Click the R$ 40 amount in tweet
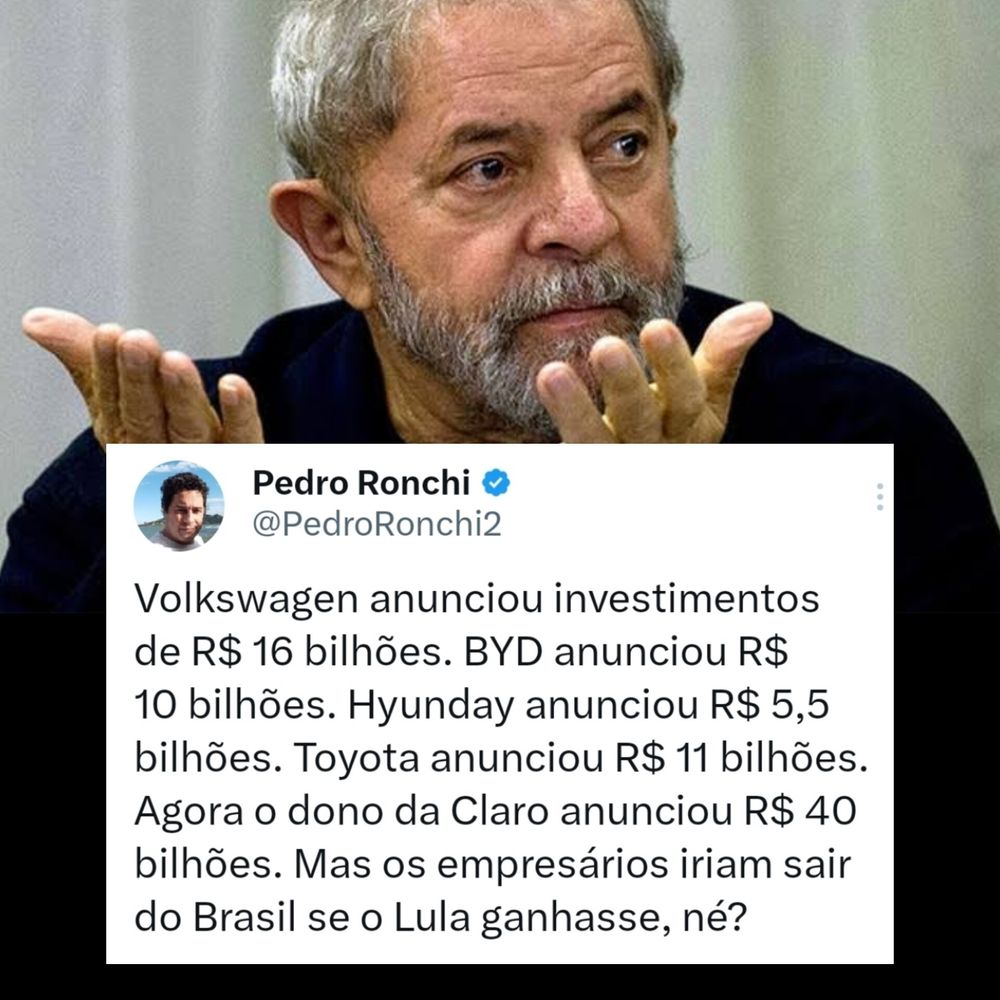Viewport: 1000px width, 1000px height. (x=800, y=811)
